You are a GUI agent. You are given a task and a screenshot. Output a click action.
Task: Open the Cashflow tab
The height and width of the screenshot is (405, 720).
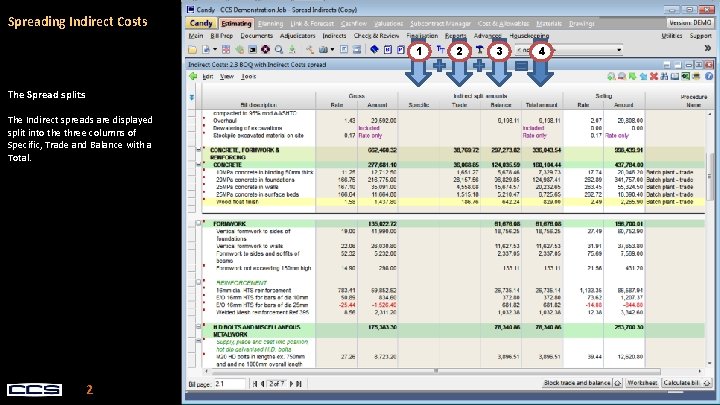(x=354, y=23)
